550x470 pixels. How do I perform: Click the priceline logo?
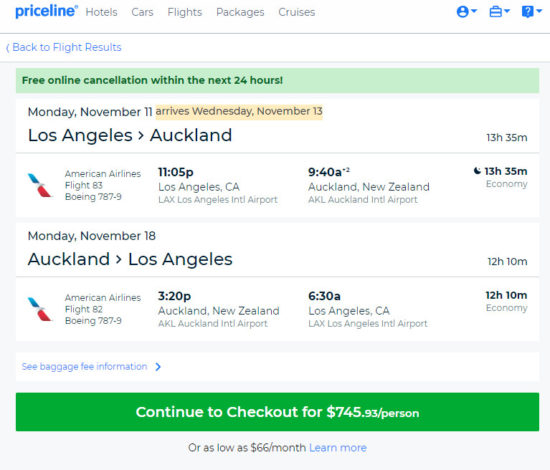point(46,11)
